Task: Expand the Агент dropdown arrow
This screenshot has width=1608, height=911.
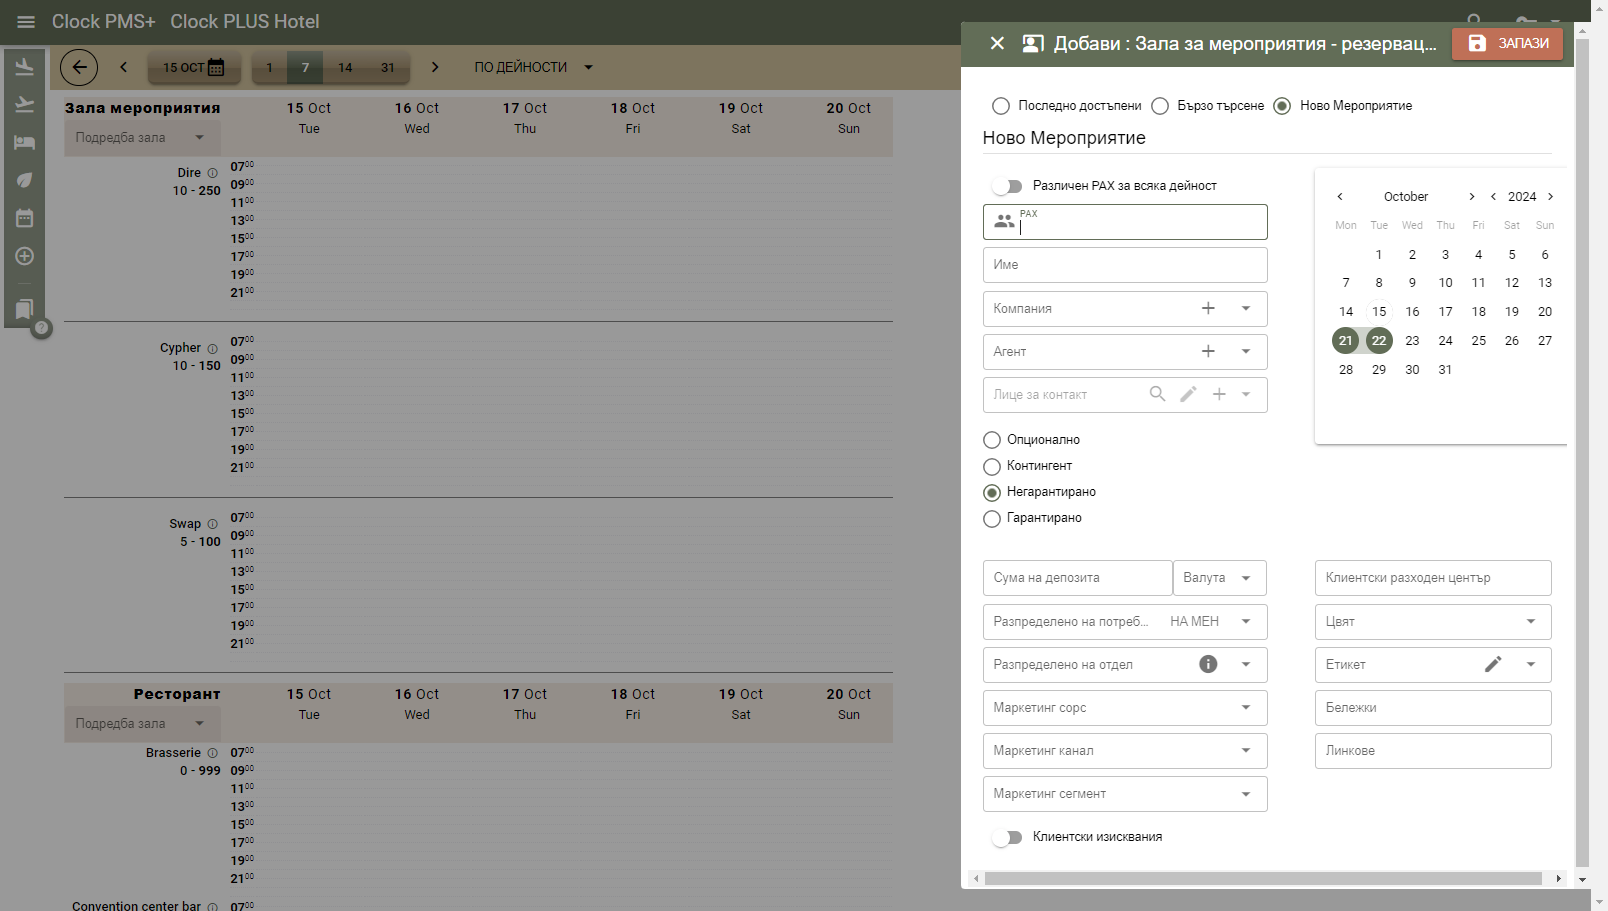Action: tap(1246, 351)
